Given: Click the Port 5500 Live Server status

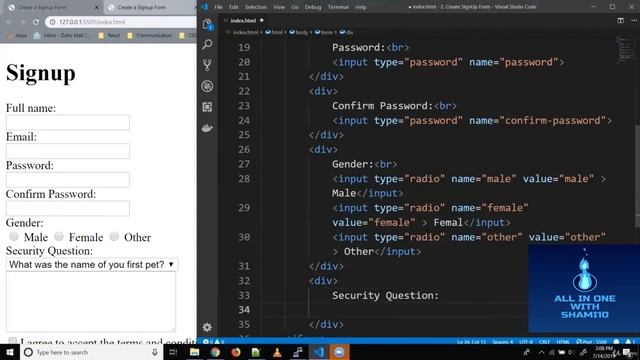Looking at the screenshot, I should [x=591, y=342].
